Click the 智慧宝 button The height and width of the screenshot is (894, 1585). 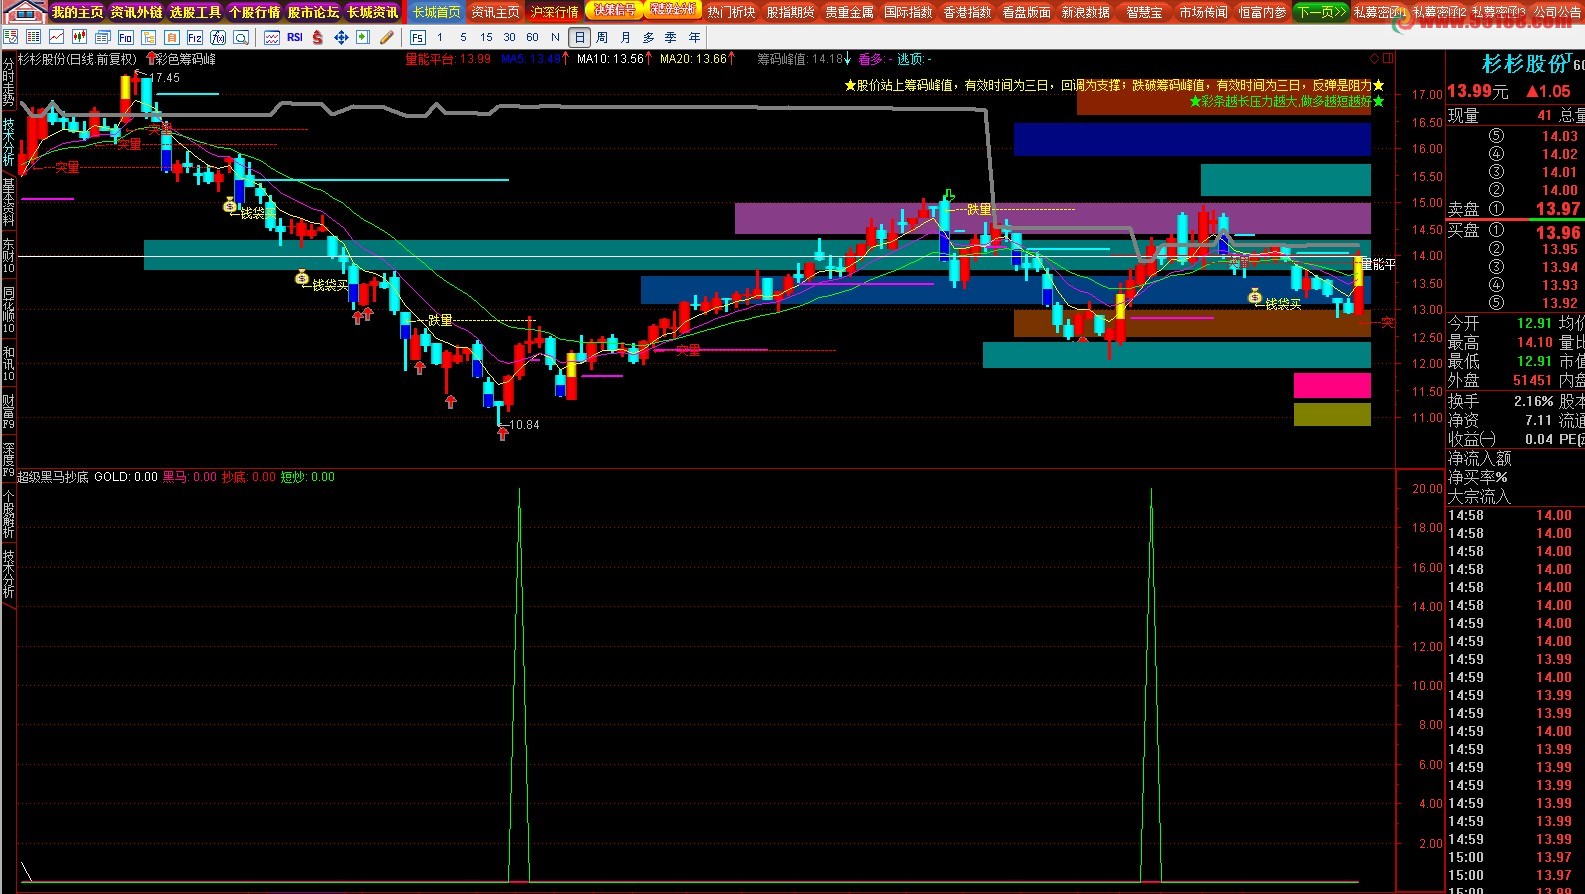coord(1145,12)
